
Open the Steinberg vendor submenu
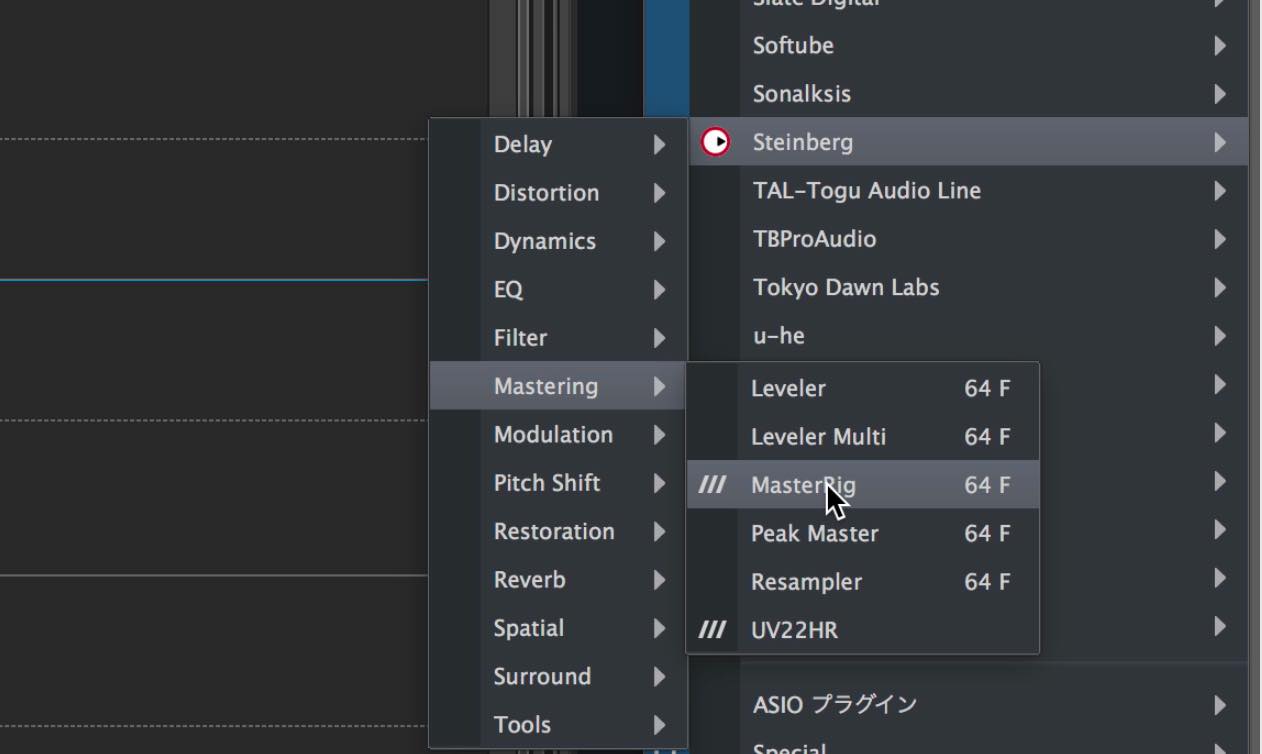click(968, 142)
